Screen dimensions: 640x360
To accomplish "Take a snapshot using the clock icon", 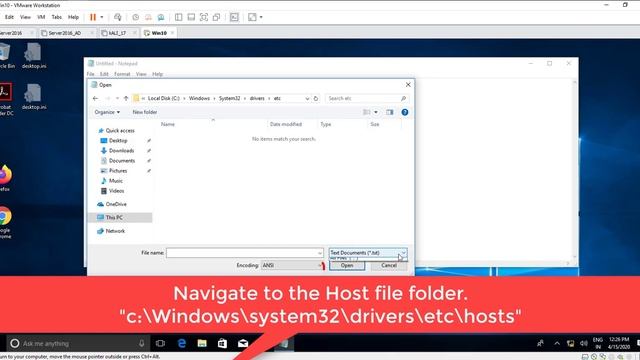I will (136, 17).
